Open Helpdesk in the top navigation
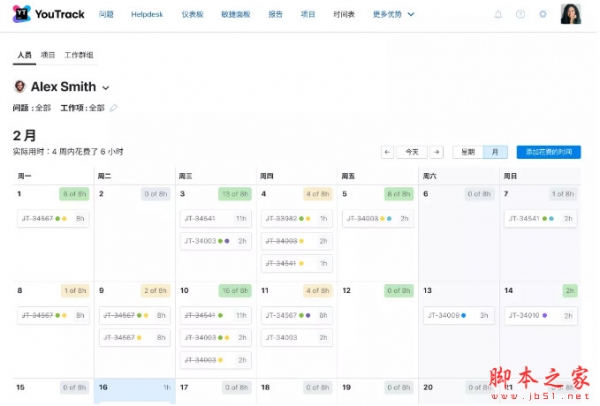 146,15
